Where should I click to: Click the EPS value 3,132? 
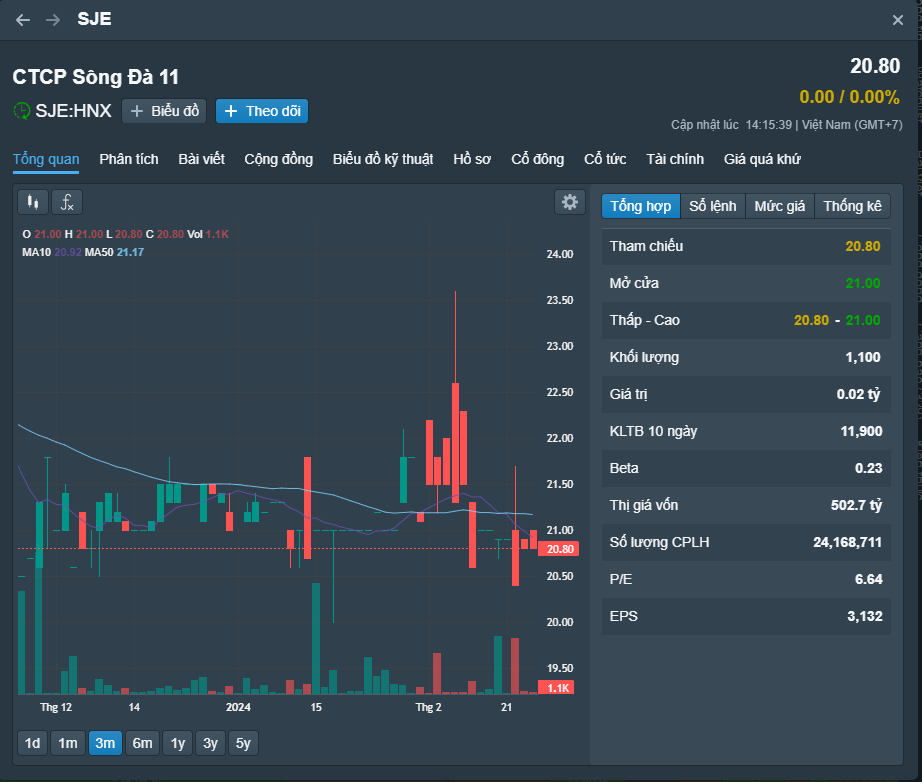864,617
